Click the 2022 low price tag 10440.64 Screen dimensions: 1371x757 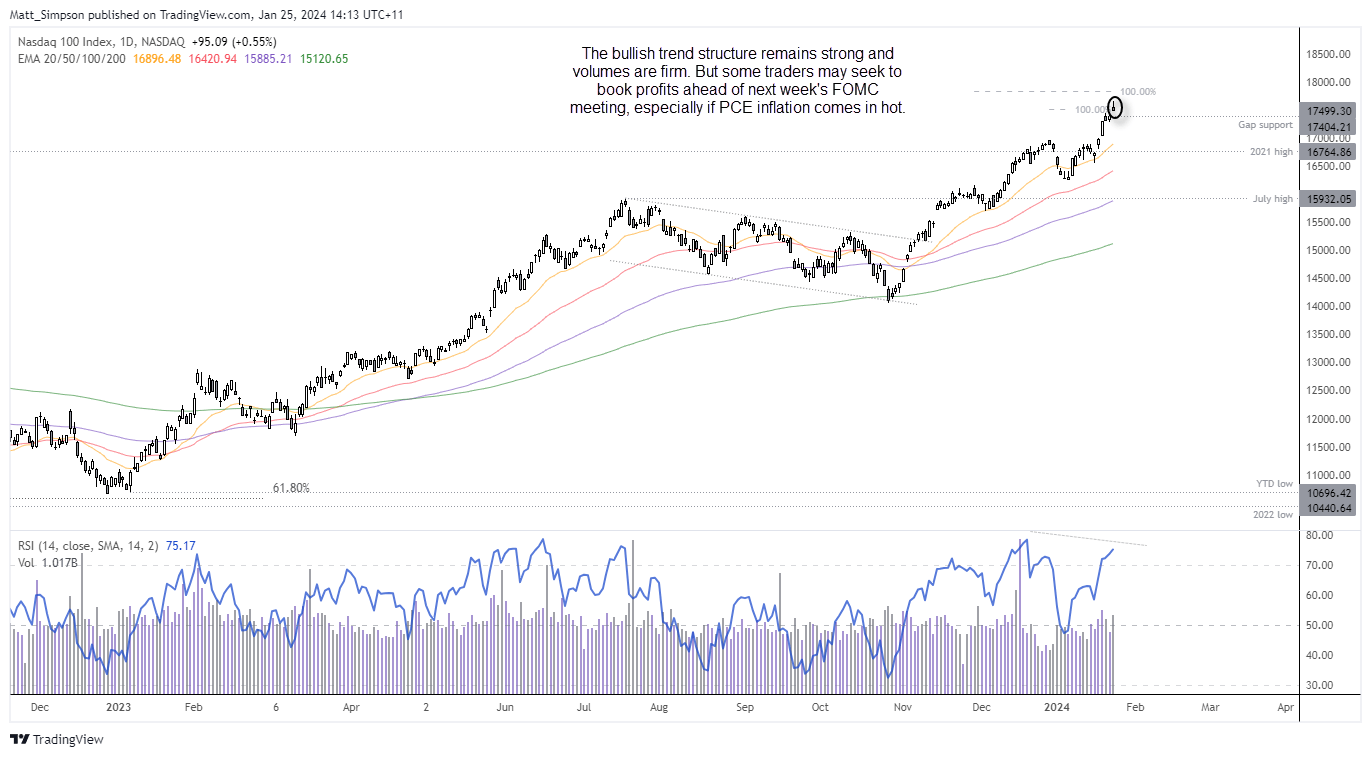1328,508
